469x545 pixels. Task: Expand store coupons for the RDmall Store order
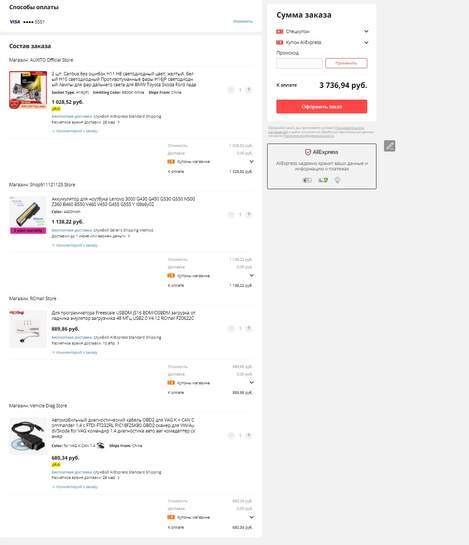tap(251, 382)
